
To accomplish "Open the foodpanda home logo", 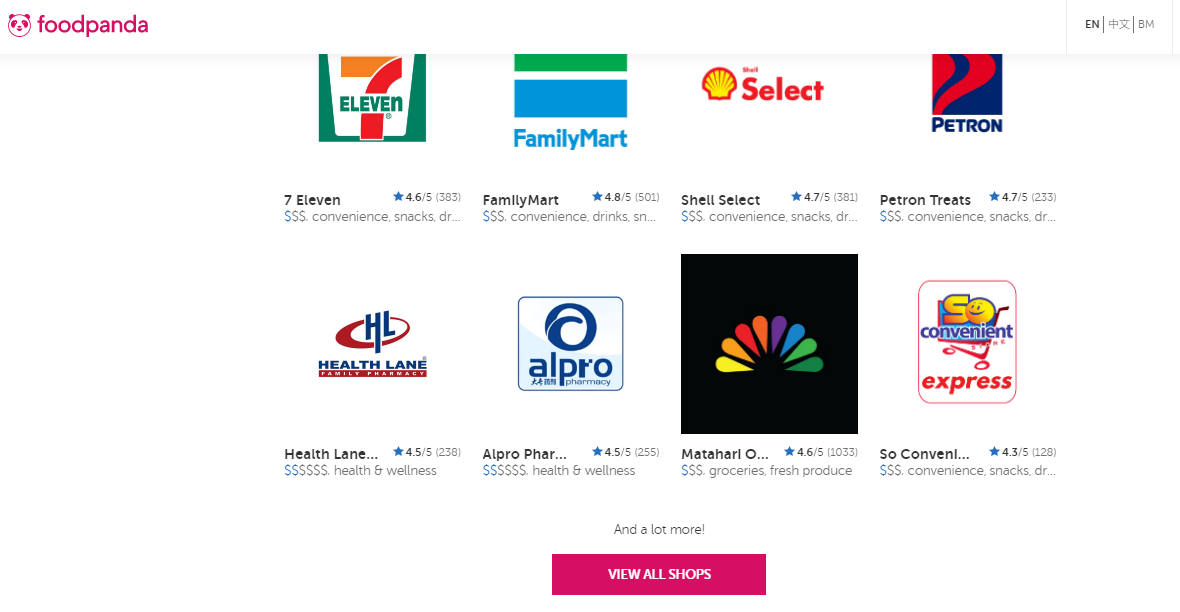I will [78, 26].
